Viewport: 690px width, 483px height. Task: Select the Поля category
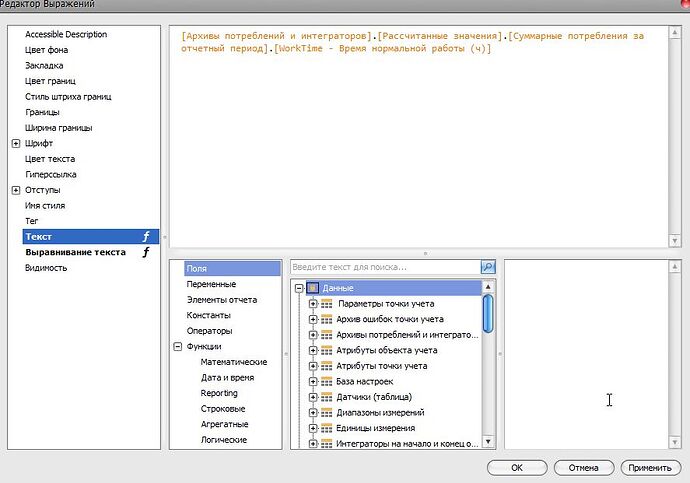click(x=232, y=268)
